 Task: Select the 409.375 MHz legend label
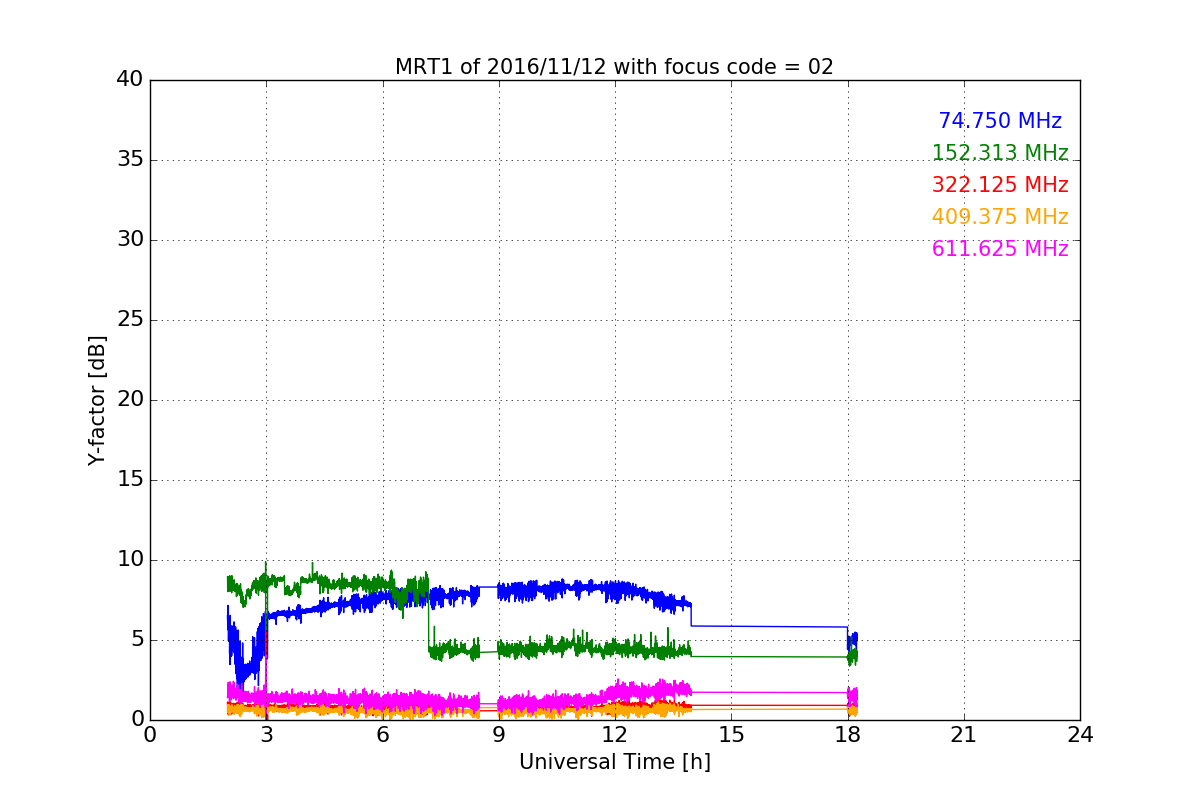click(1000, 217)
